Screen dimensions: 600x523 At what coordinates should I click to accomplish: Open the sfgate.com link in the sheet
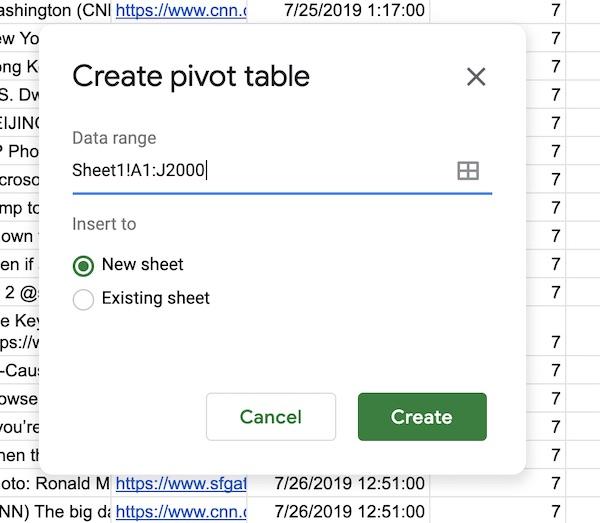[x=180, y=484]
